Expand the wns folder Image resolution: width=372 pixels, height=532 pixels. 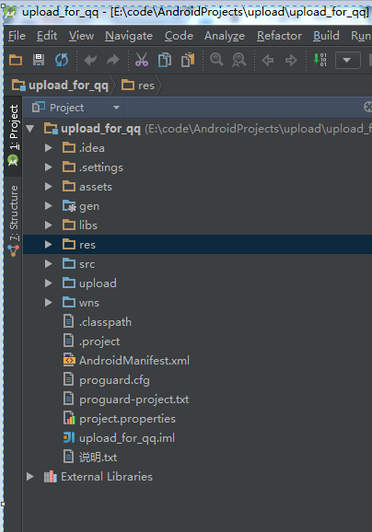coord(49,303)
